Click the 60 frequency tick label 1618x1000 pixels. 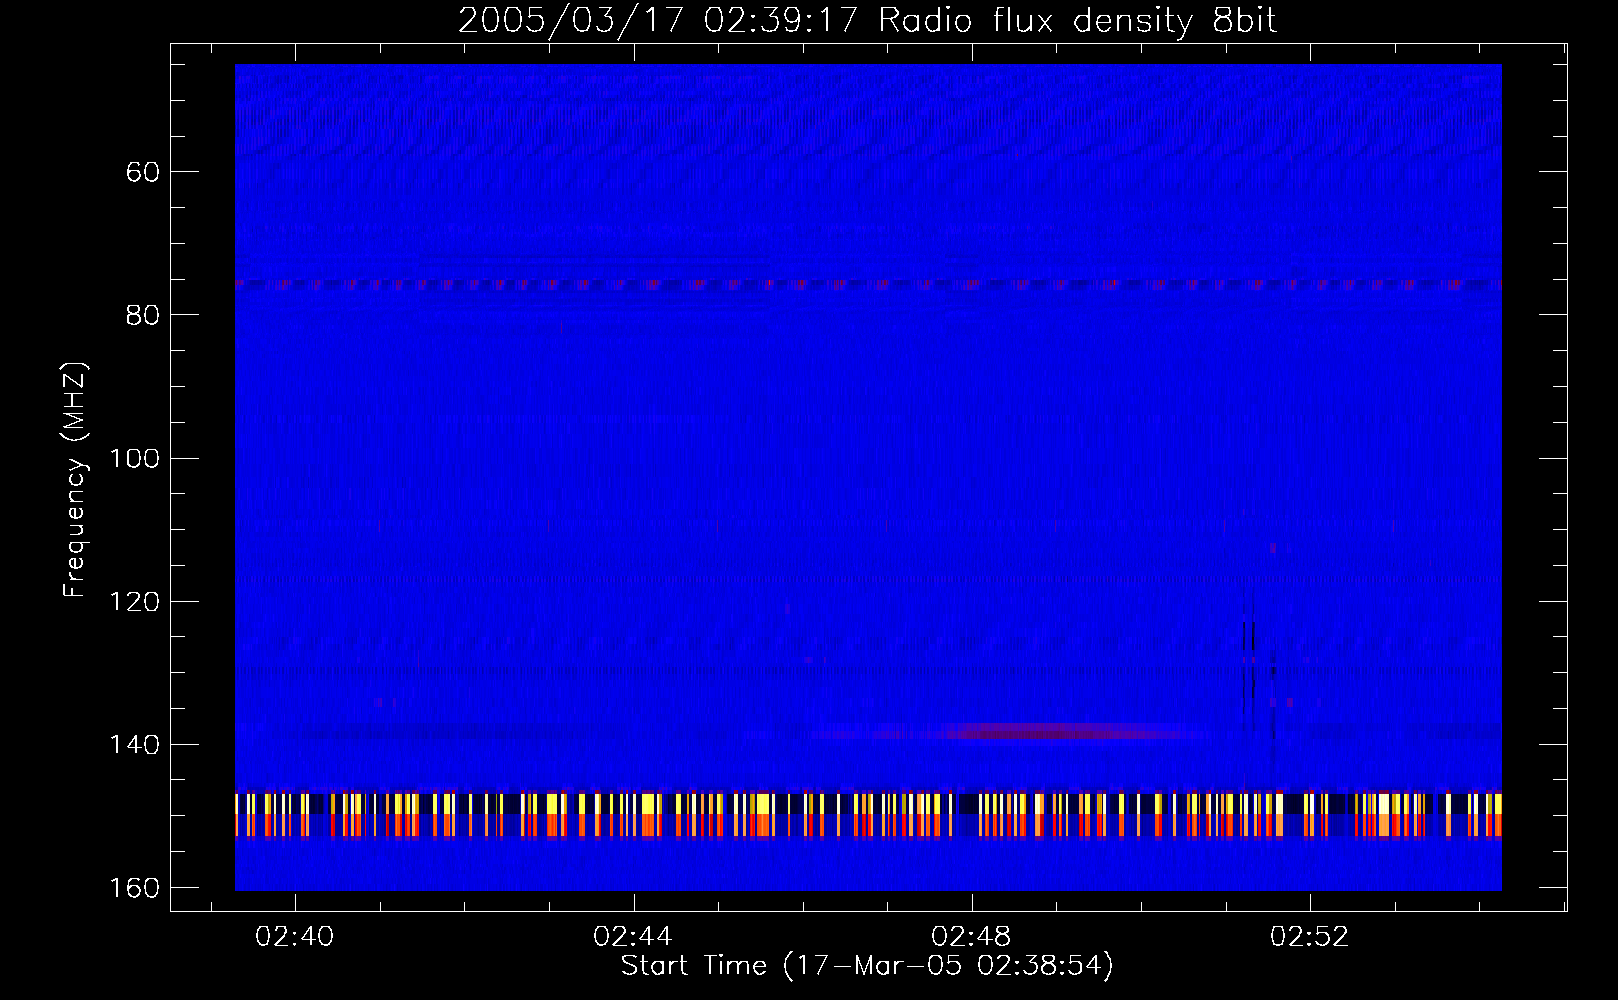[143, 172]
